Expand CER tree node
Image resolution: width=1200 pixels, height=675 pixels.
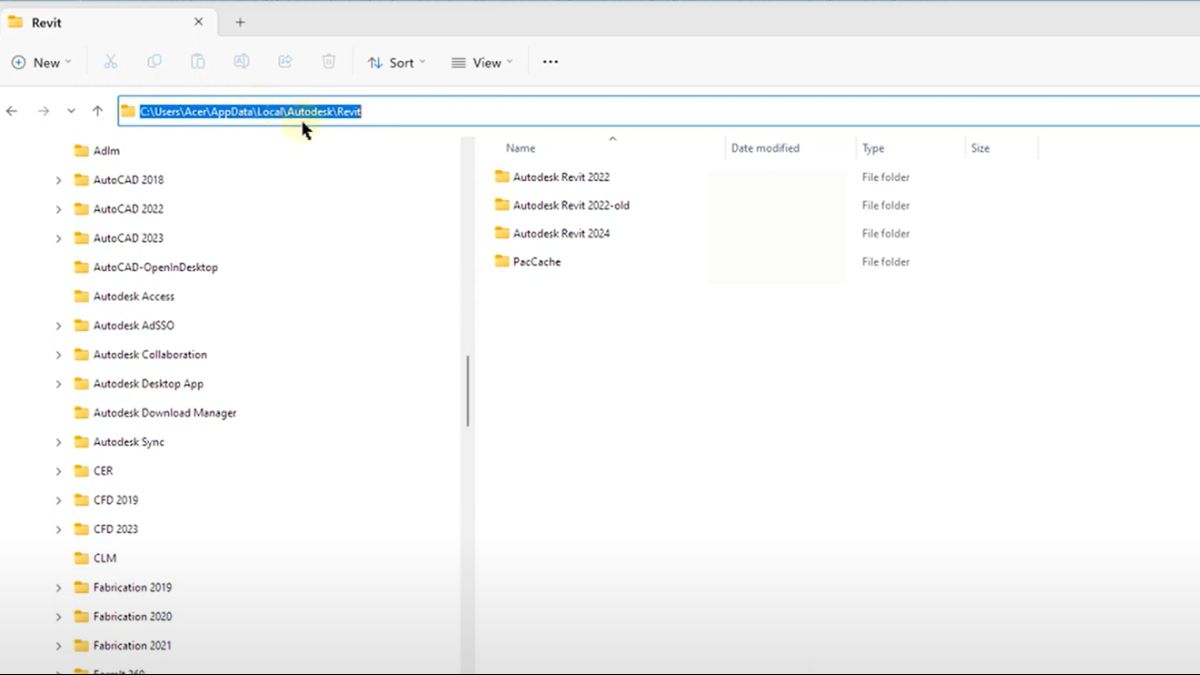tap(58, 471)
